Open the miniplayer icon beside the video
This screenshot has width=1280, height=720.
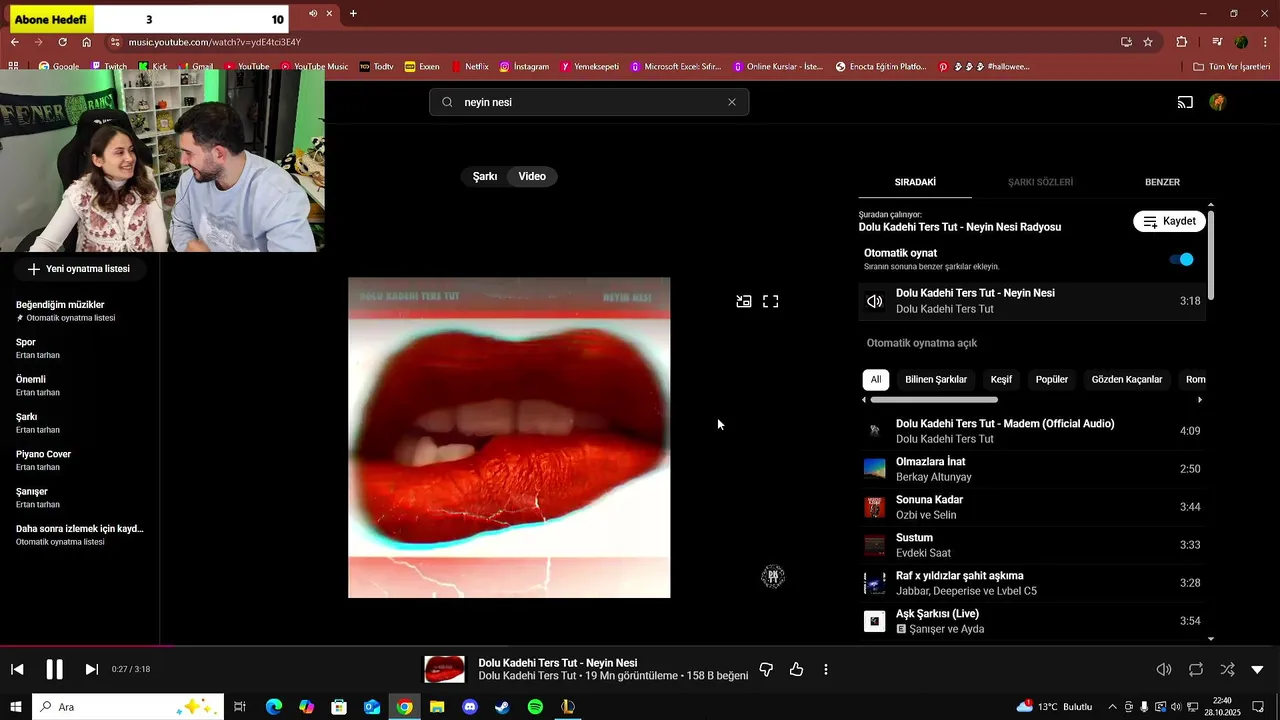[x=744, y=301]
